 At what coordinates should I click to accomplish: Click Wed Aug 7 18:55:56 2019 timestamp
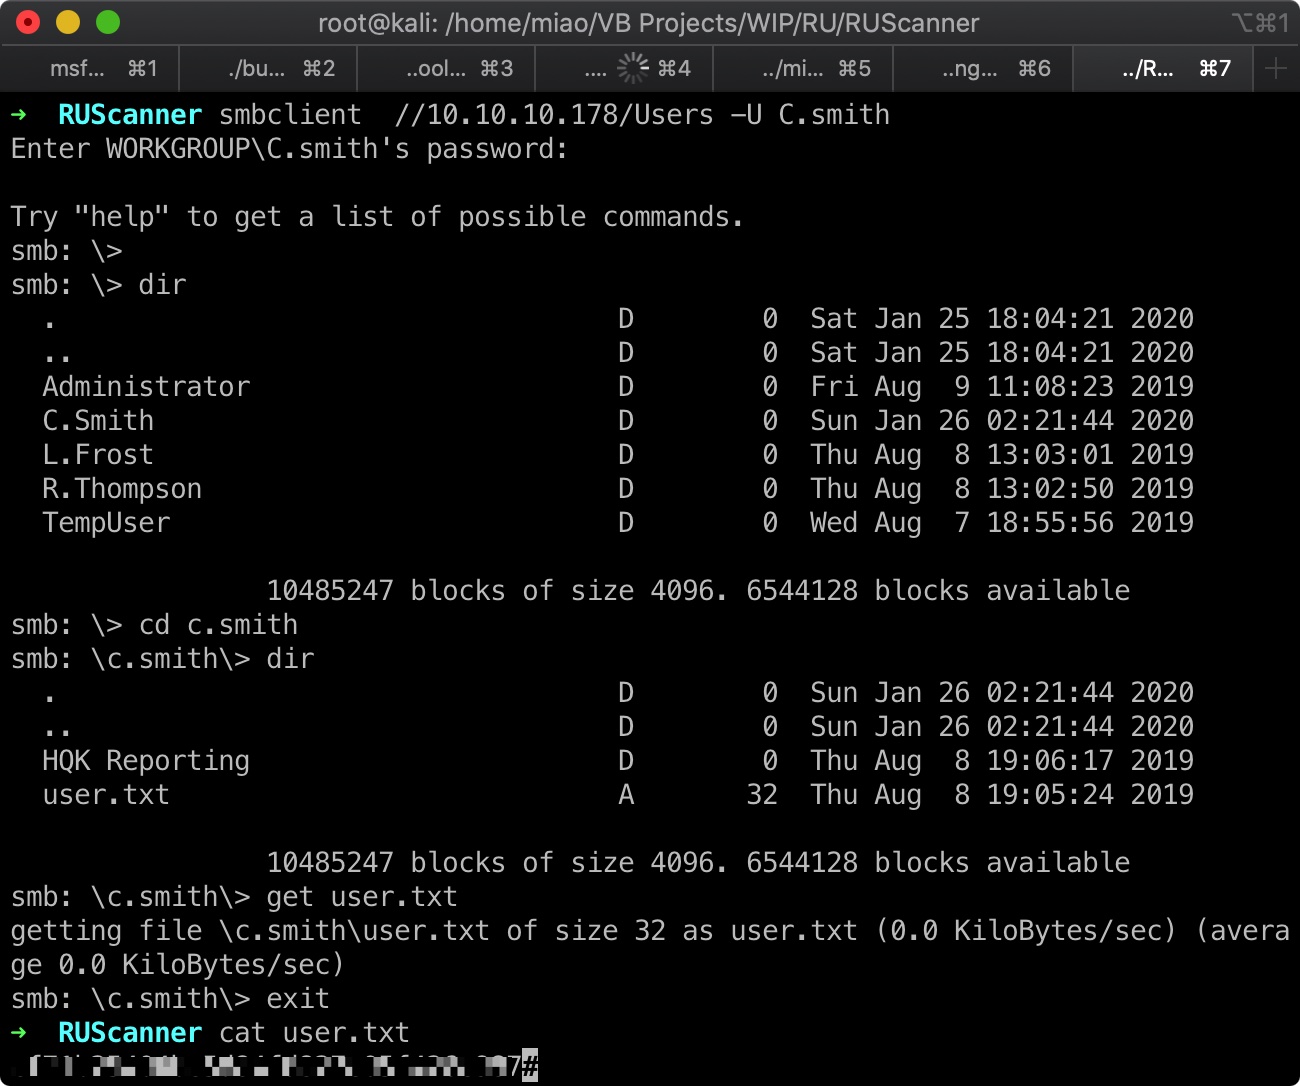(x=1002, y=523)
